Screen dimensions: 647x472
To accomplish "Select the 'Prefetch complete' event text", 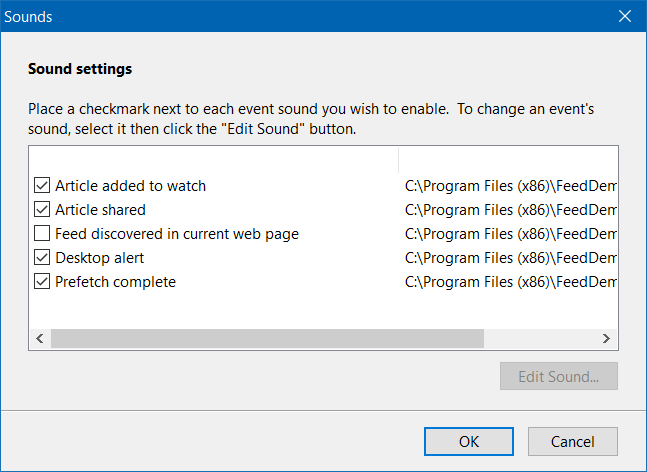I will point(116,282).
